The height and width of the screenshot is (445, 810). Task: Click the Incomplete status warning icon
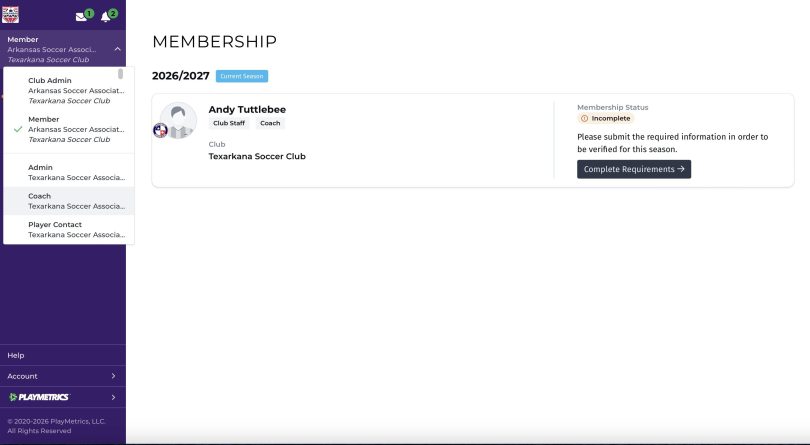pyautogui.click(x=584, y=118)
